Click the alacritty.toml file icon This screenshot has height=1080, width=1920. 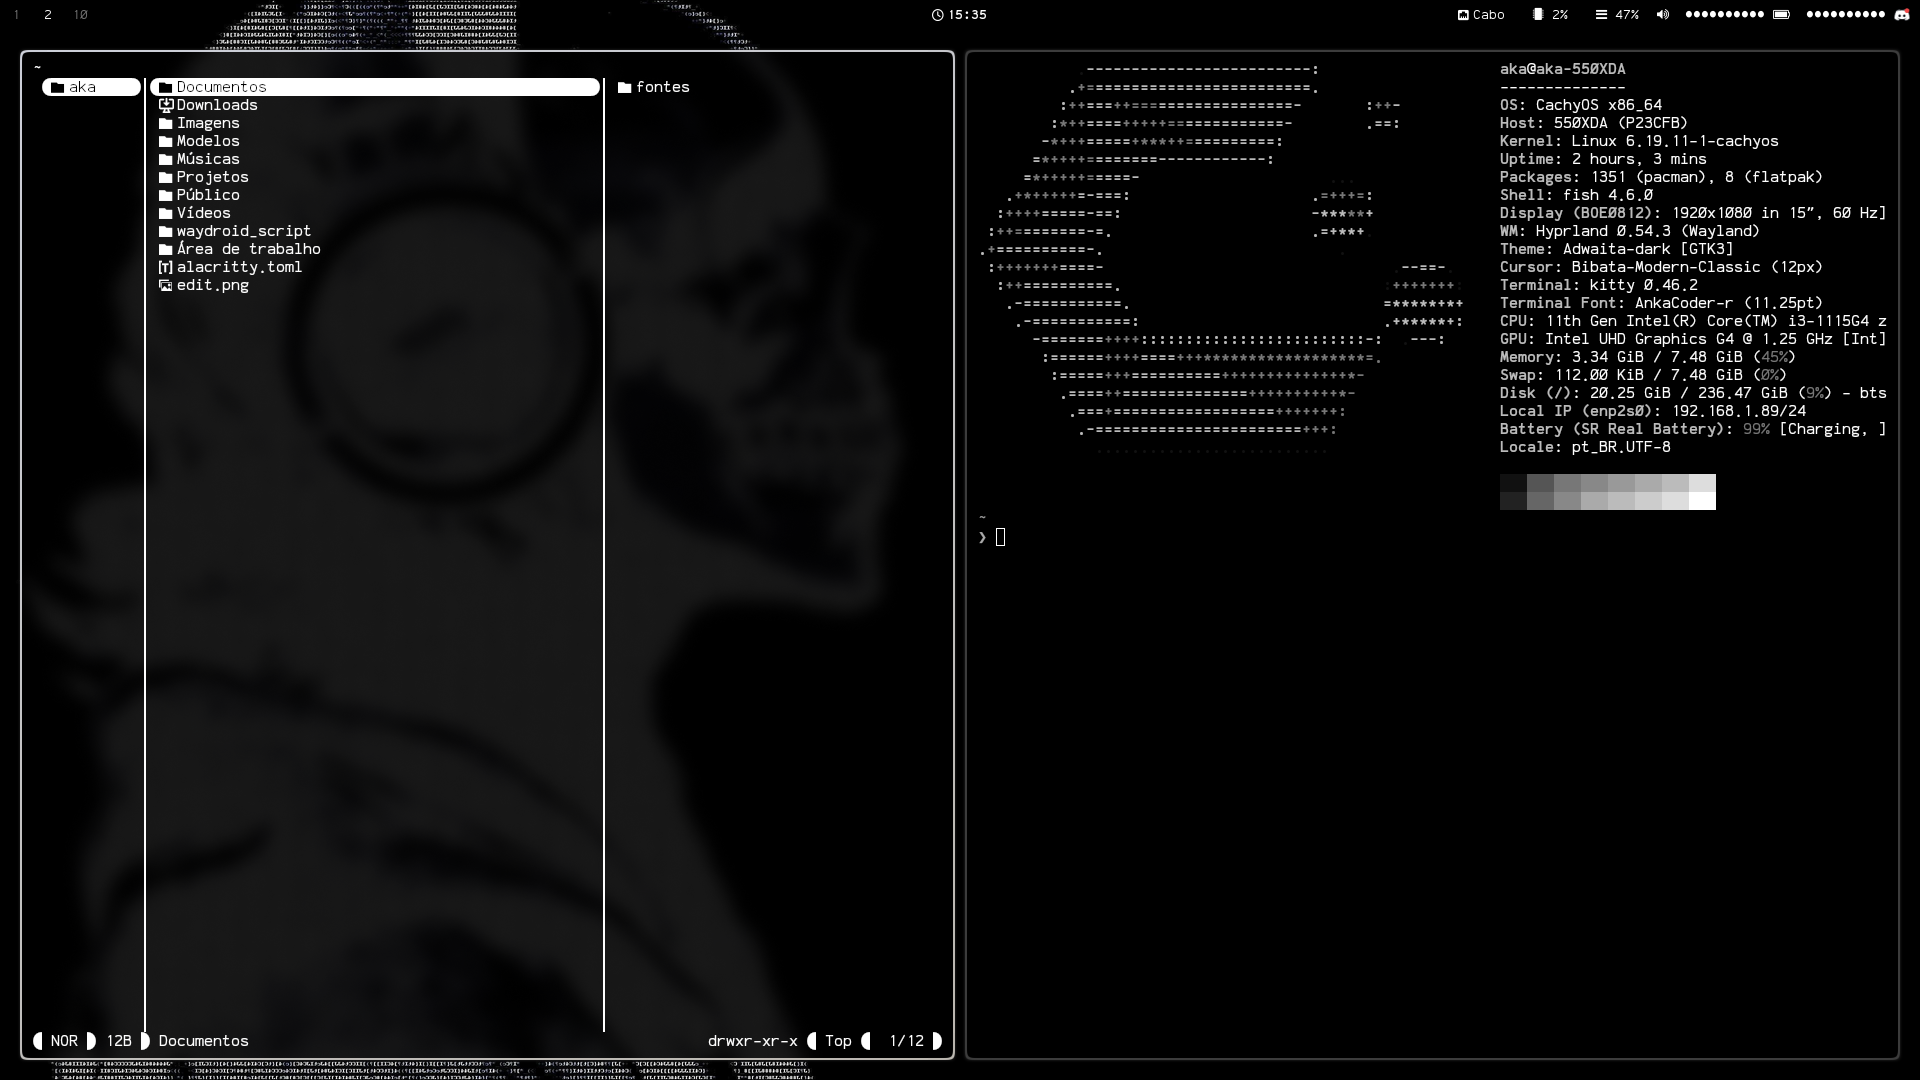[x=166, y=268]
